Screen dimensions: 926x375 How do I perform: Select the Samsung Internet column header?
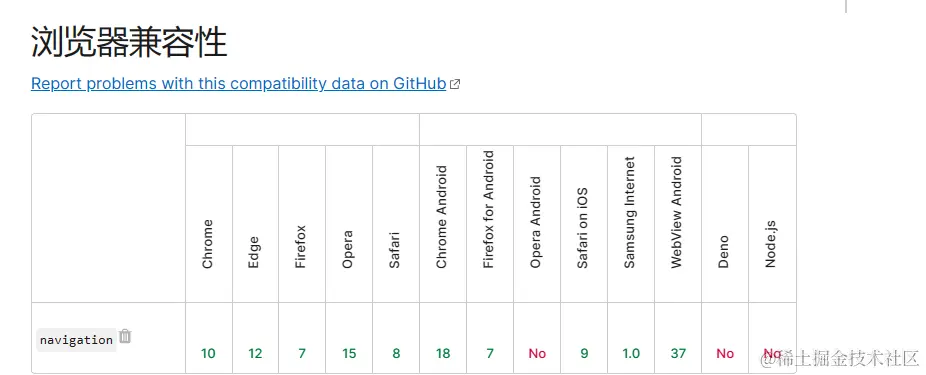click(x=631, y=224)
